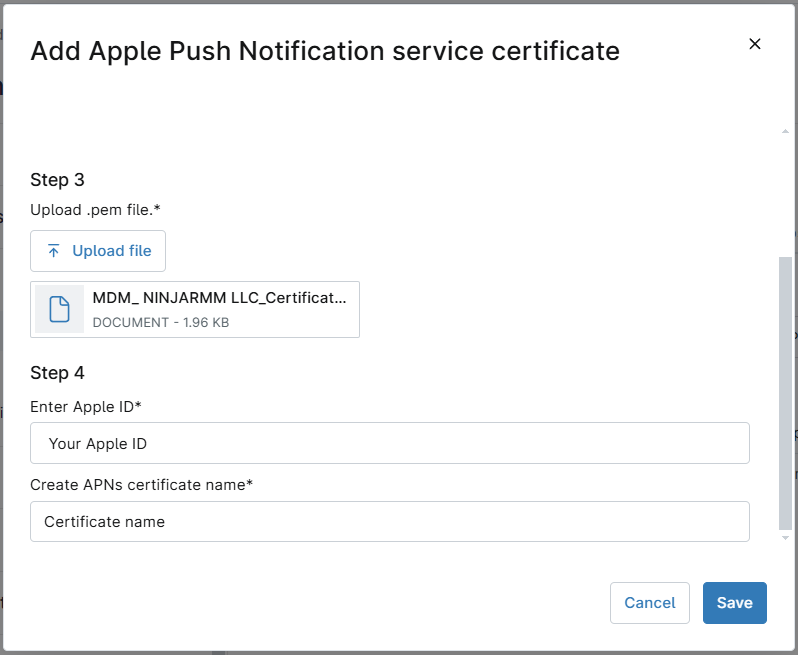Click the DOCUMENT - 1.96 KB file details
The image size is (798, 655).
click(x=160, y=322)
